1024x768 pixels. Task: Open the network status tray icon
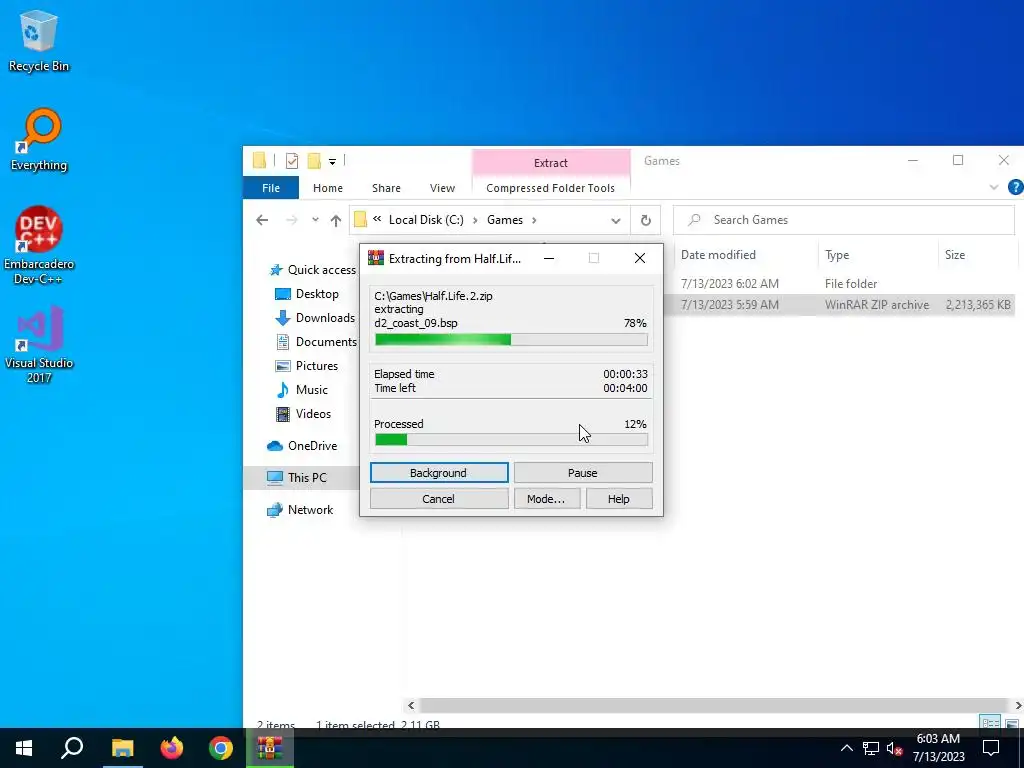871,748
